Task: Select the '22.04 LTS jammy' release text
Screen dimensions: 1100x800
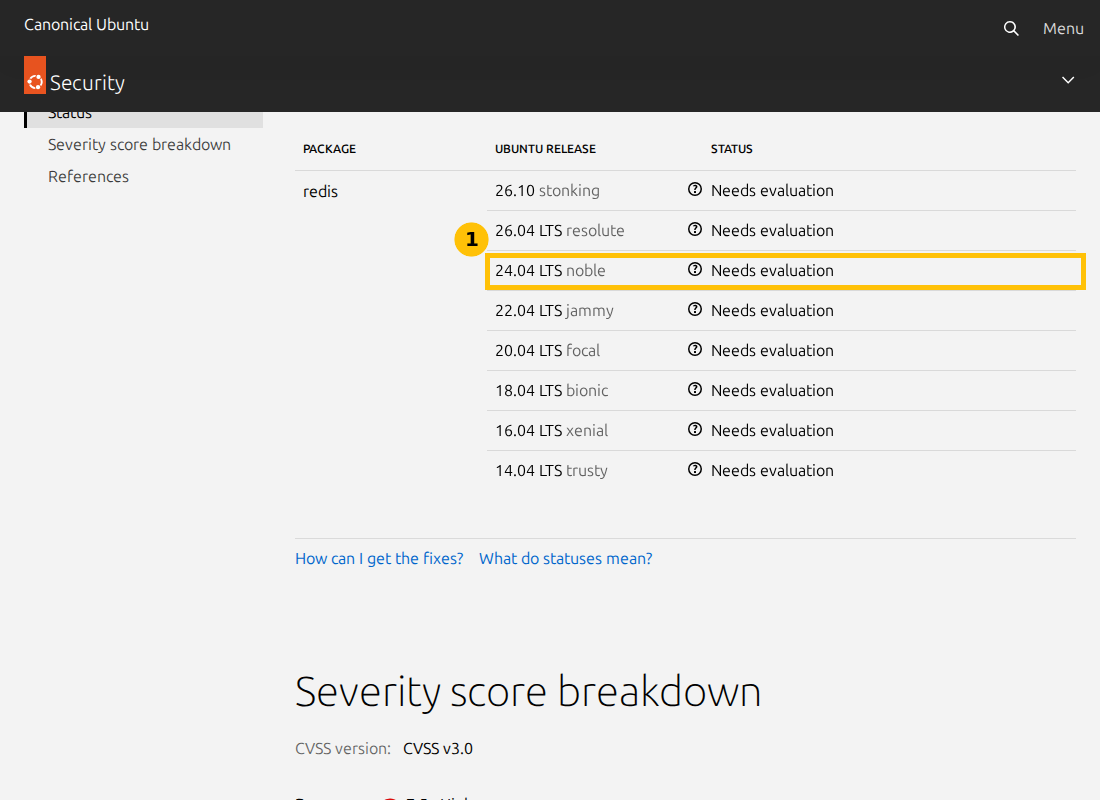Action: tap(554, 311)
